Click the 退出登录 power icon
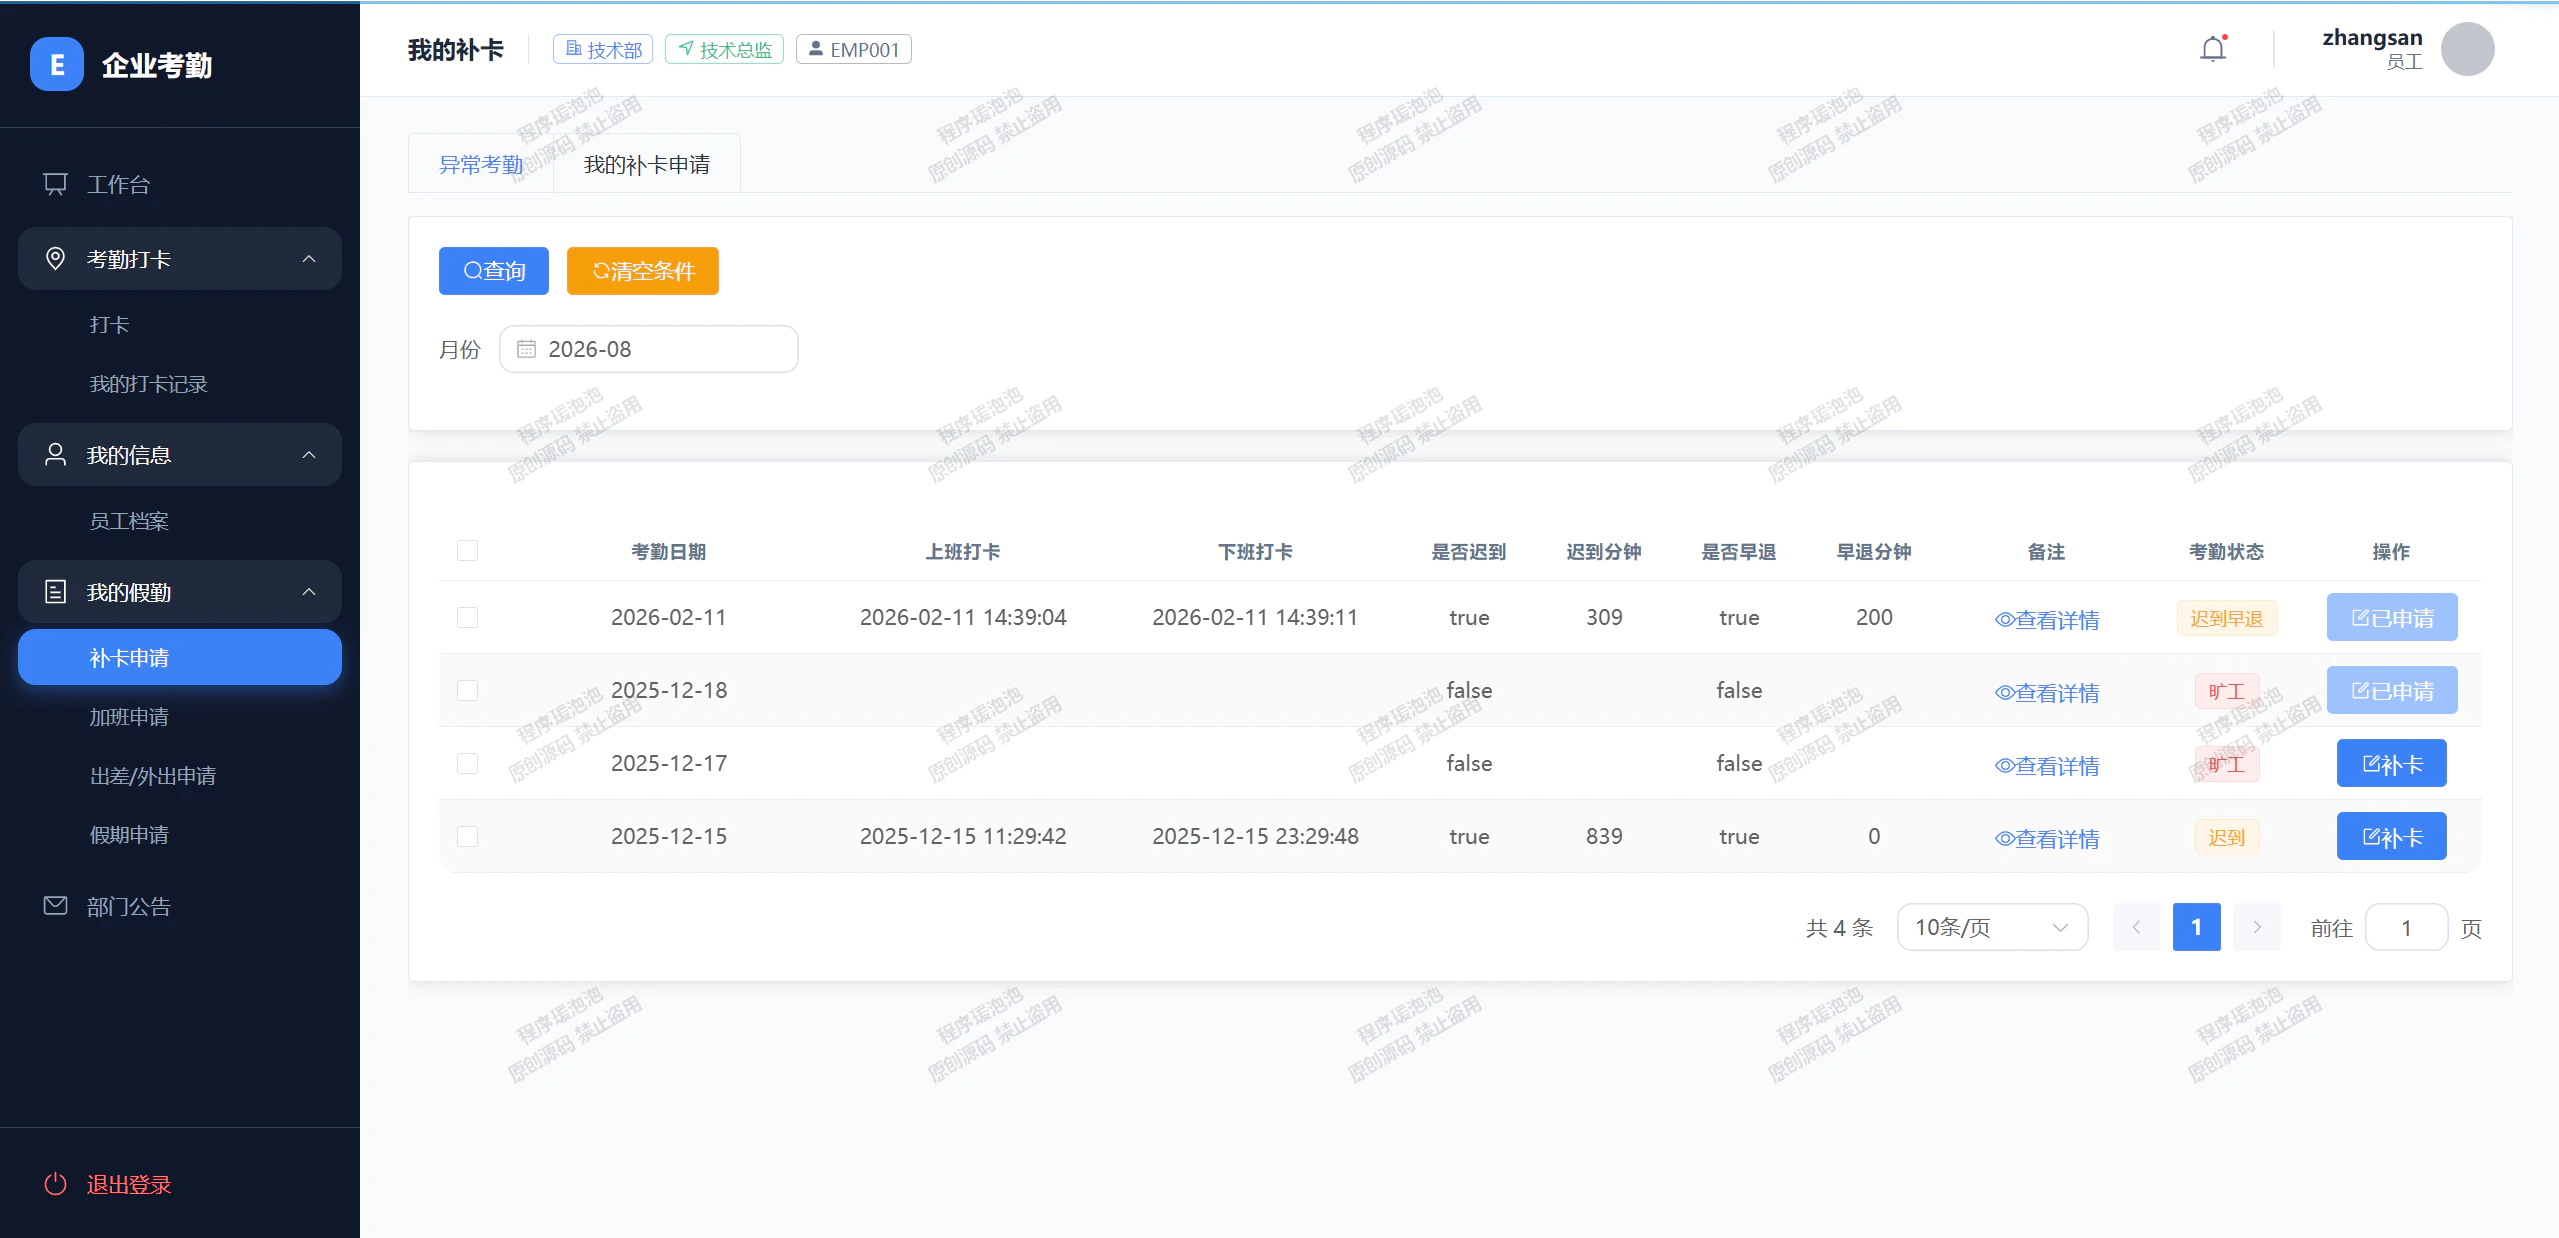Viewport: 2559px width, 1238px height. click(56, 1184)
